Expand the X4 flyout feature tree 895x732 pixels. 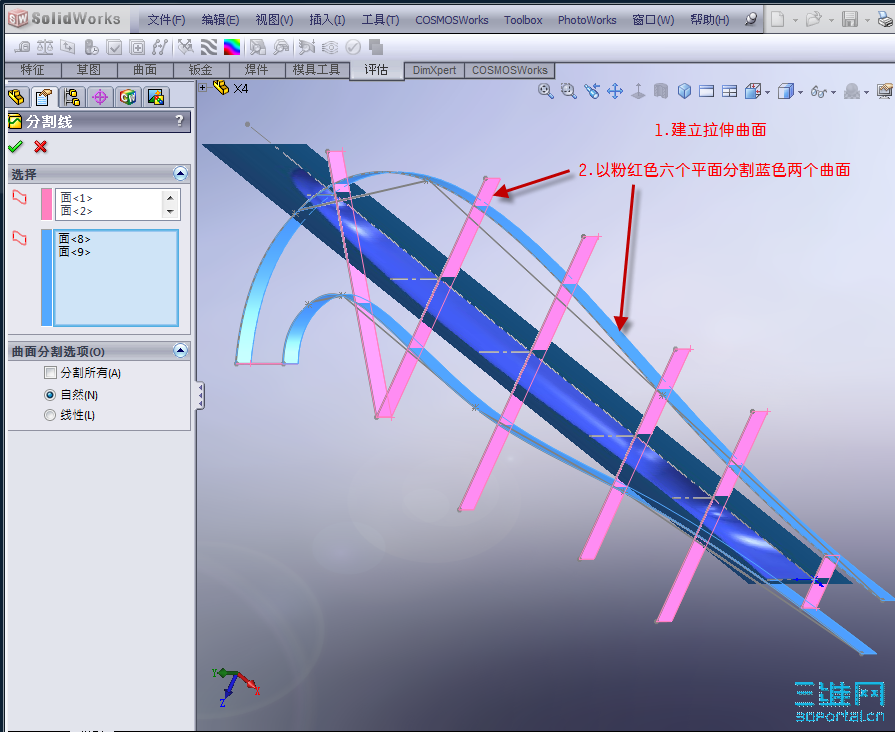(203, 87)
